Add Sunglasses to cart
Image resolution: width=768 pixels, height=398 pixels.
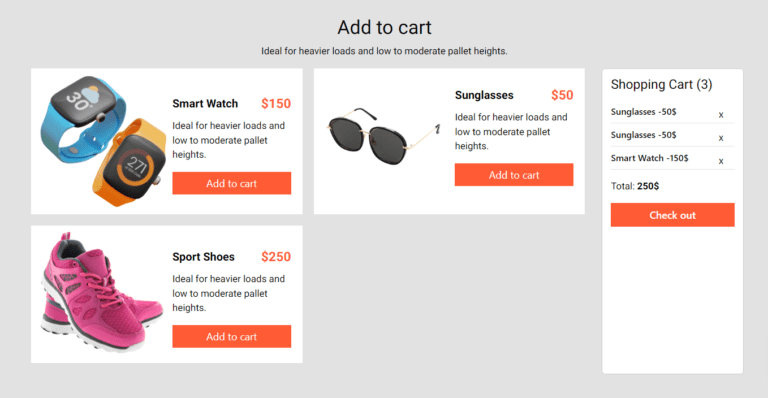tap(514, 175)
